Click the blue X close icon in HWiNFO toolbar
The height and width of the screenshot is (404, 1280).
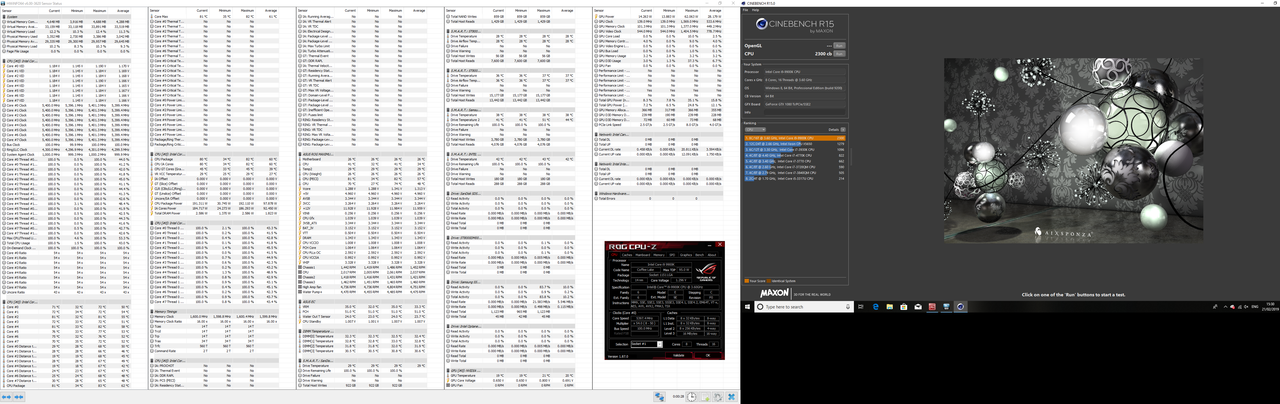click(x=730, y=396)
